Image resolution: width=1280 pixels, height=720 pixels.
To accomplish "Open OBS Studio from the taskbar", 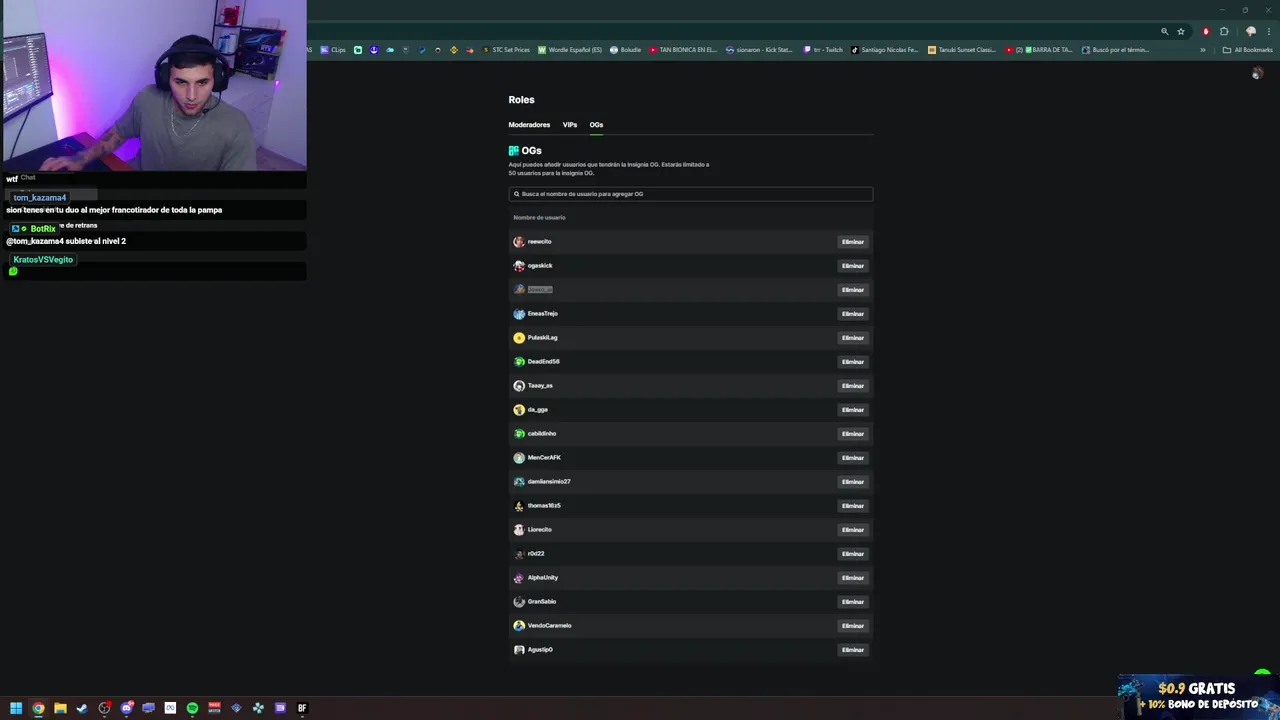I will [104, 708].
